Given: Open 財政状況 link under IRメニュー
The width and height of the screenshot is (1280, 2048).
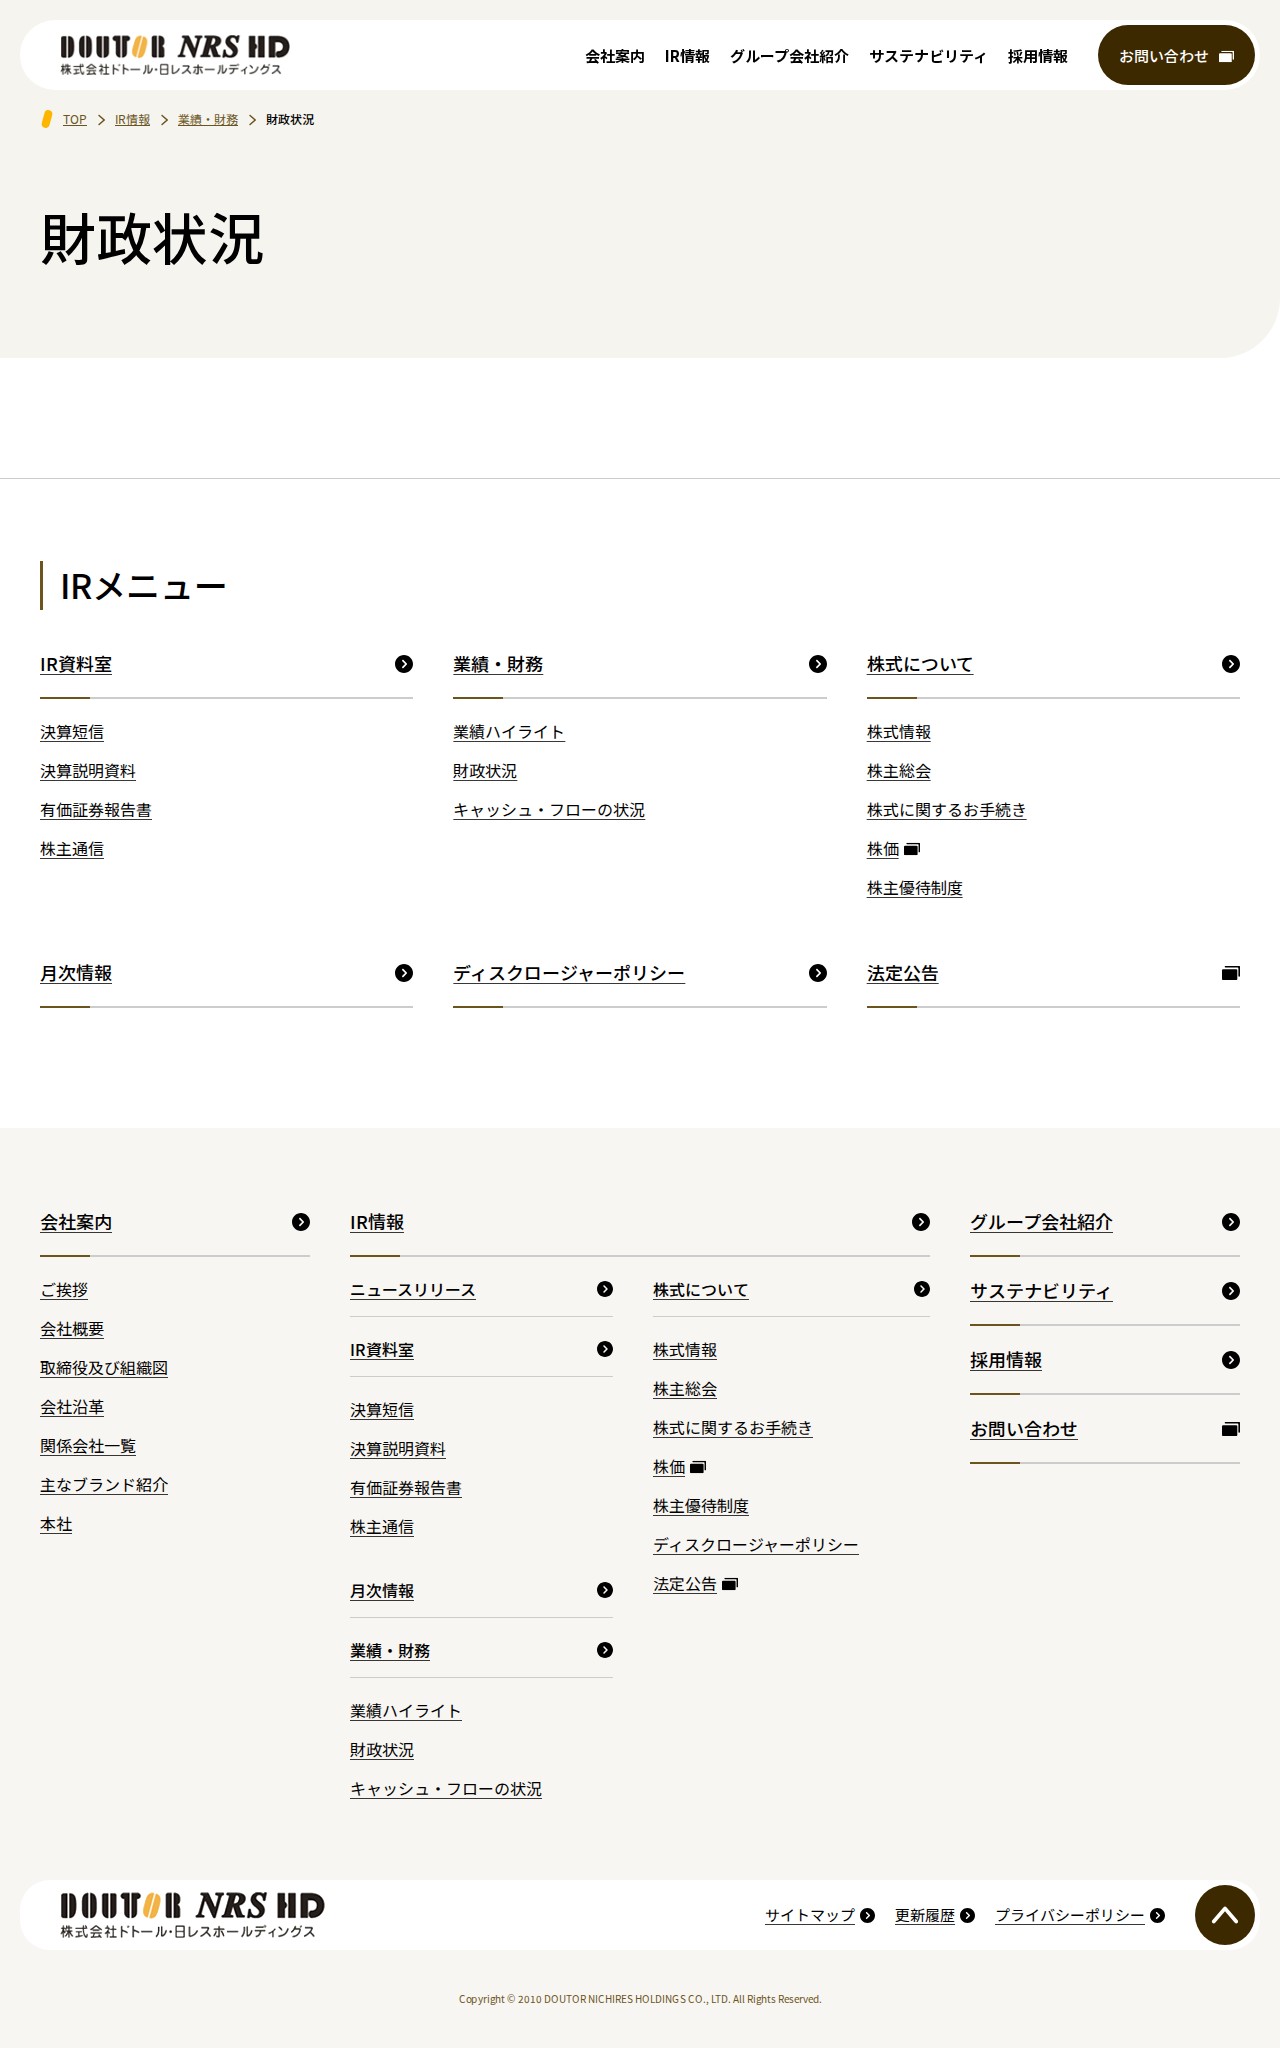Looking at the screenshot, I should pos(485,771).
